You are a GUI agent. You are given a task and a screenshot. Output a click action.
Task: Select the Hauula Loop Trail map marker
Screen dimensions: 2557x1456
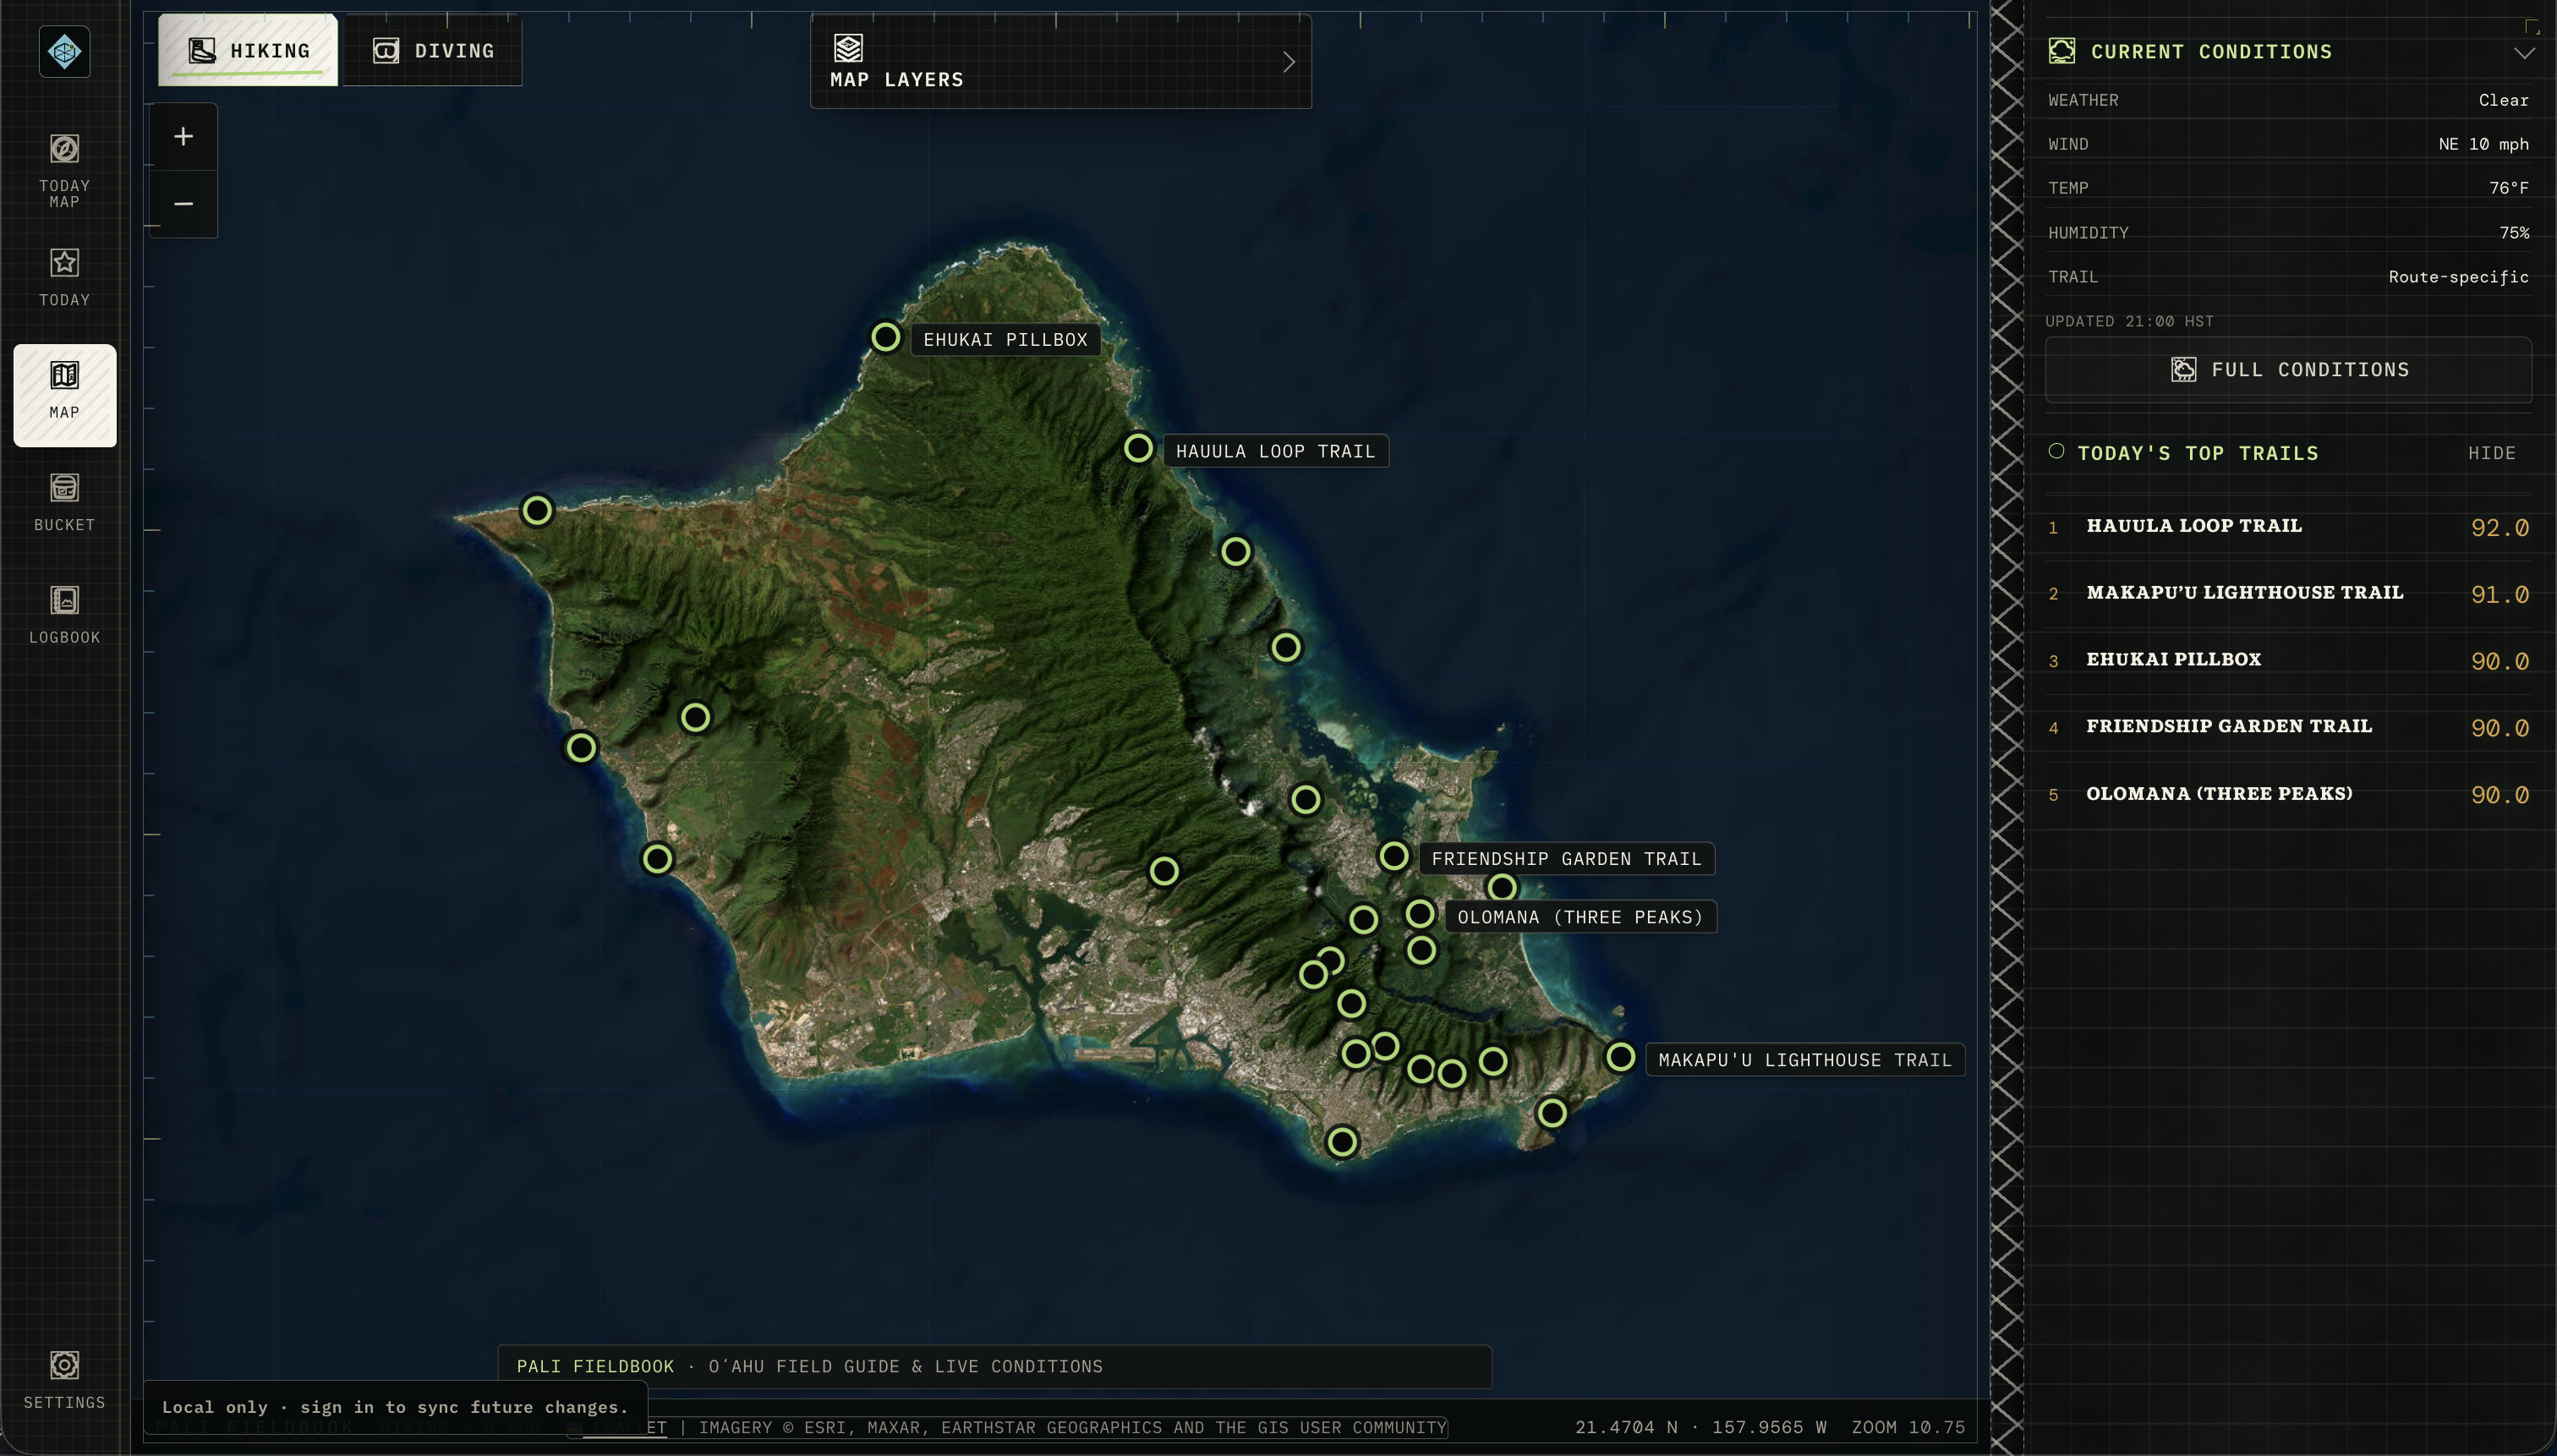click(x=1138, y=448)
